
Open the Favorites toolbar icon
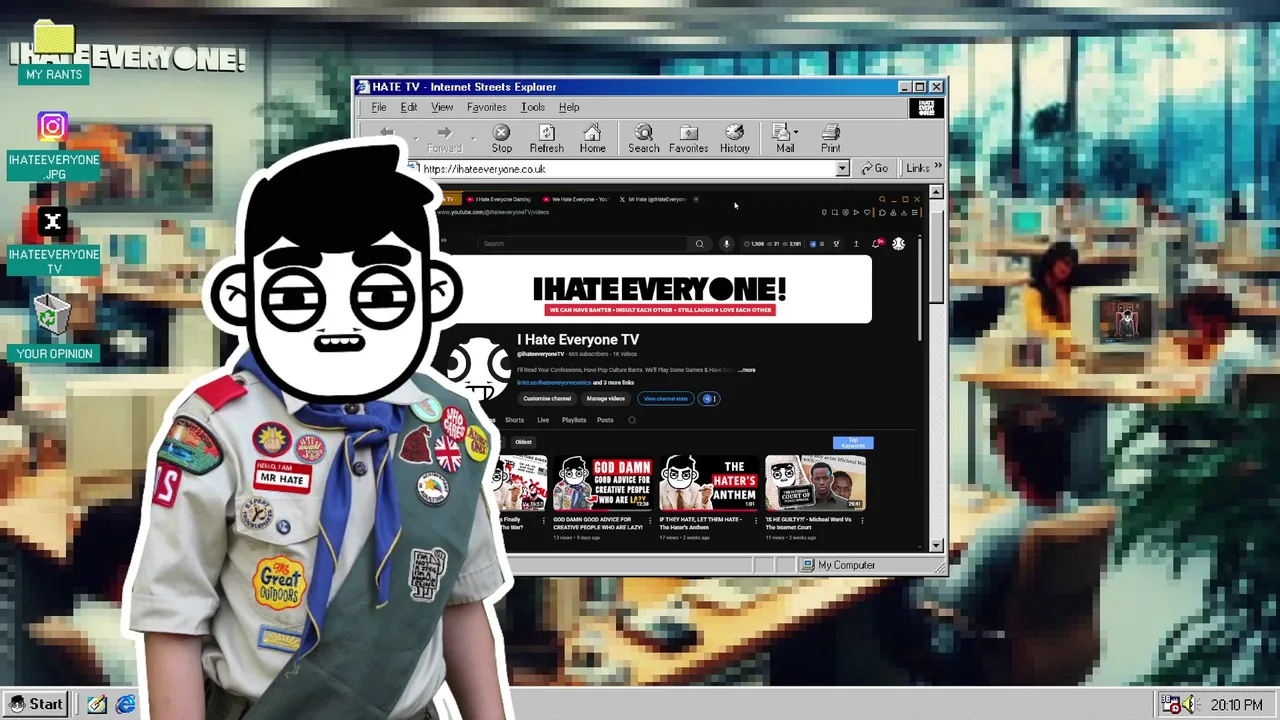click(688, 138)
